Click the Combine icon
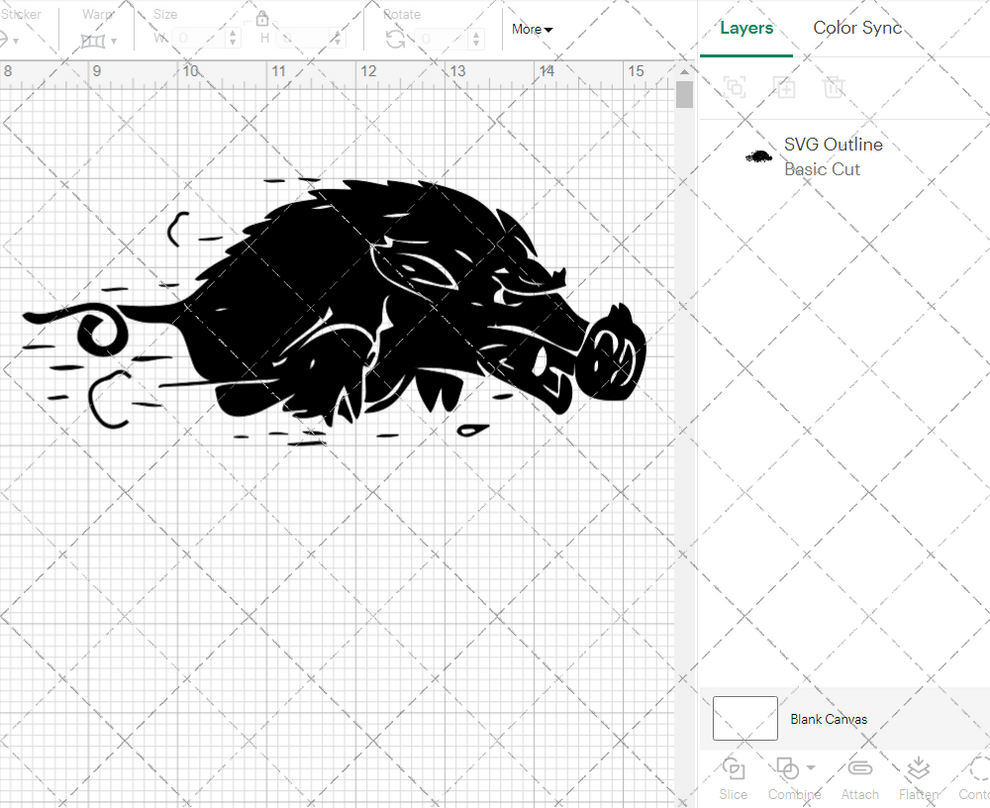 coord(789,768)
